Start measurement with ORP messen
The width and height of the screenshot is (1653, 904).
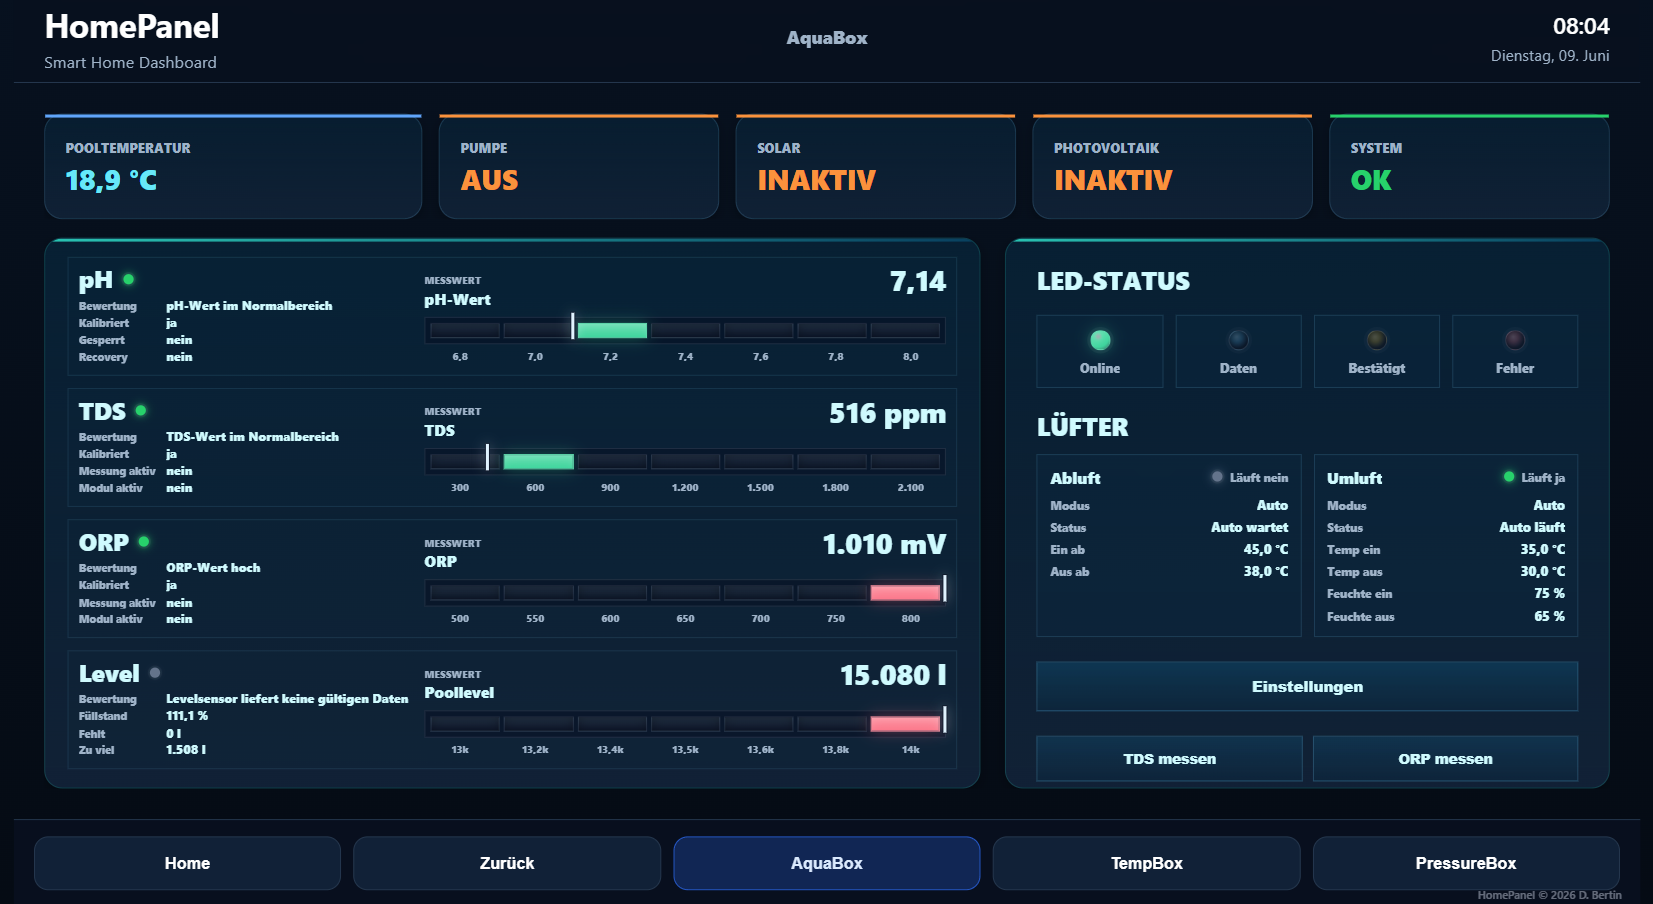(x=1445, y=759)
